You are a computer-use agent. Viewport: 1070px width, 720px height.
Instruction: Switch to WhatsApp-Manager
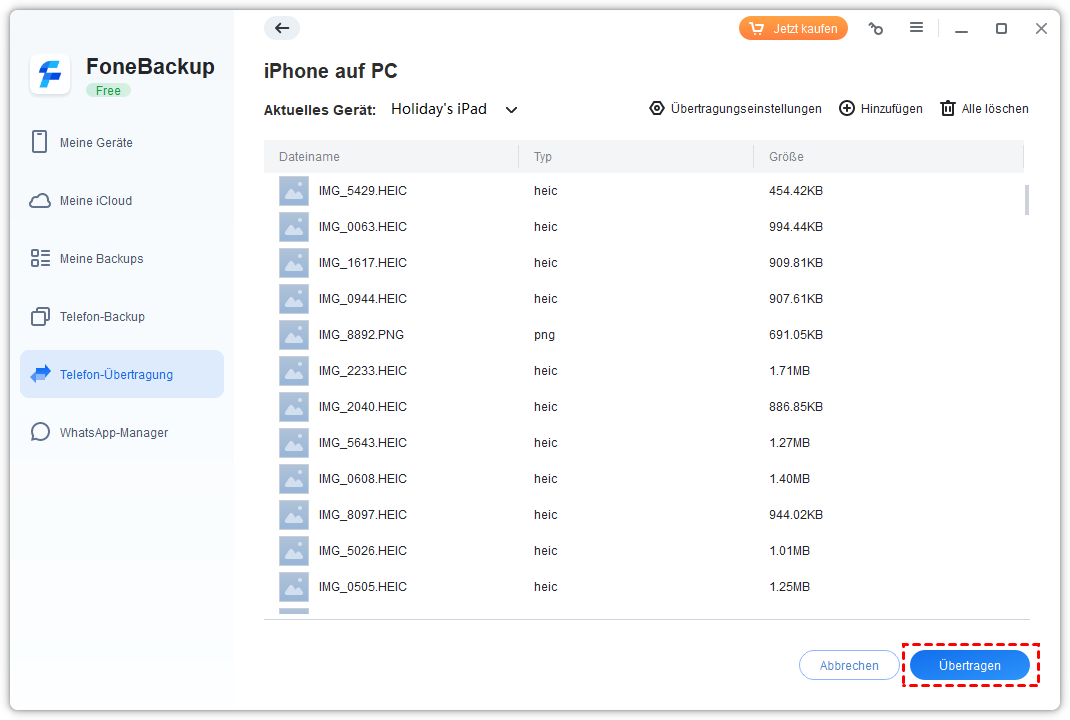113,433
